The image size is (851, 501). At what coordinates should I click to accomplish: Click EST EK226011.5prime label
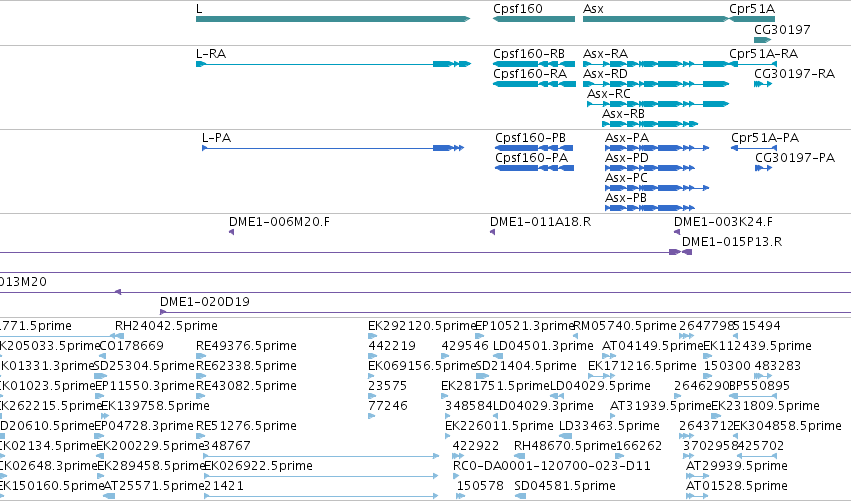(499, 426)
